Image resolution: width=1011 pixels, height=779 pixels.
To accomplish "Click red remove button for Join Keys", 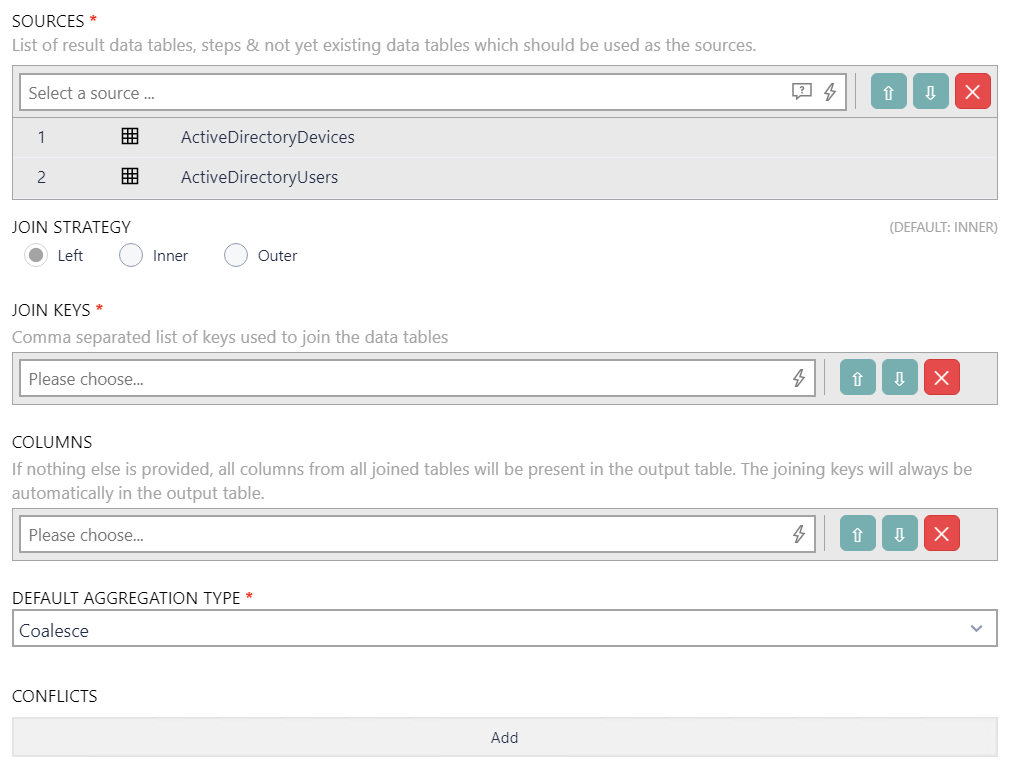I will click(x=941, y=379).
